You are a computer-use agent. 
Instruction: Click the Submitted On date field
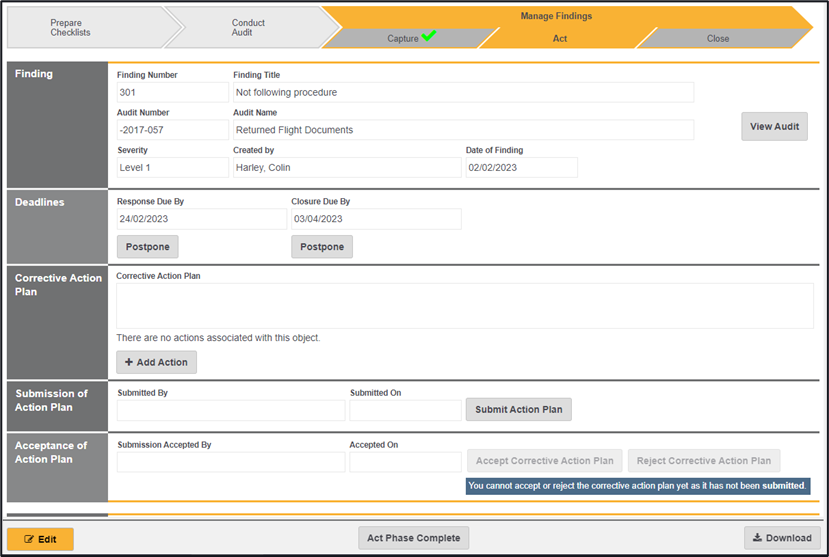[x=405, y=410]
